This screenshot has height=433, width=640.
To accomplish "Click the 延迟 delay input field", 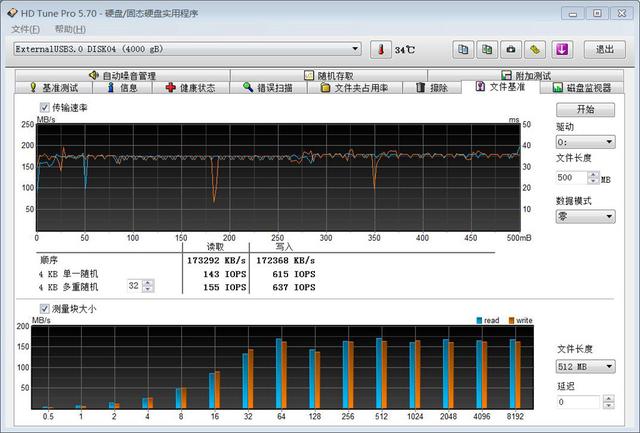I will (579, 402).
